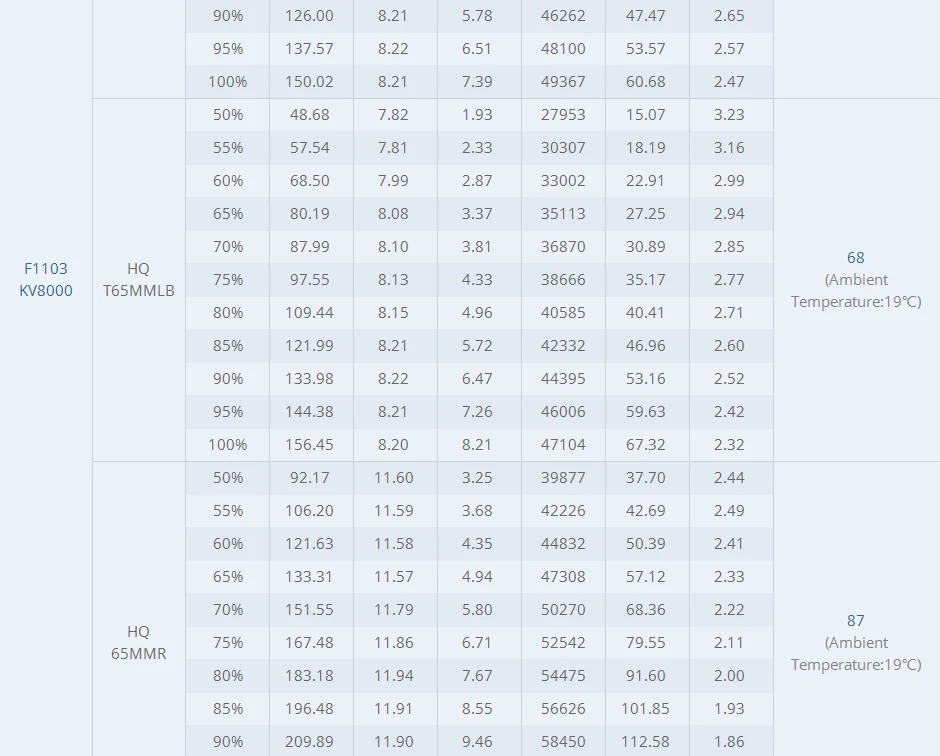Click power value 67.32
This screenshot has width=940, height=756.
click(646, 445)
